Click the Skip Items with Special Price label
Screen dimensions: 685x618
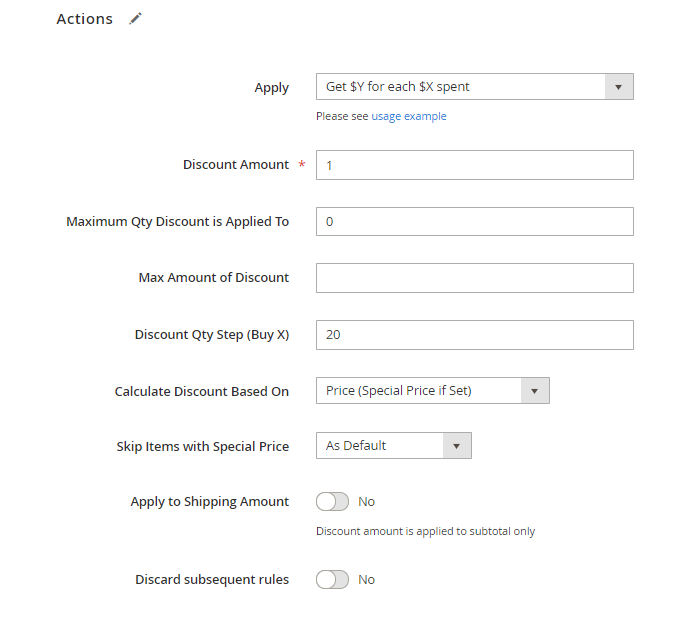202,447
